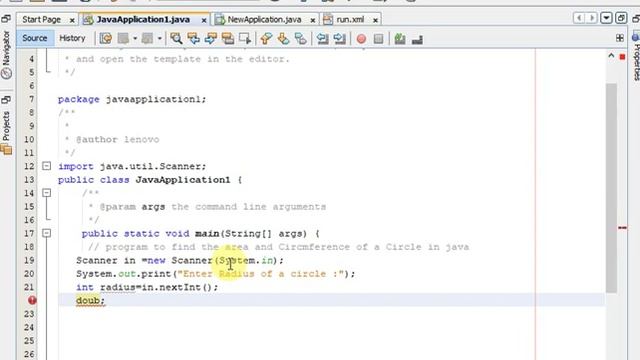Click Toggle Bookmark icon

pos(300,38)
